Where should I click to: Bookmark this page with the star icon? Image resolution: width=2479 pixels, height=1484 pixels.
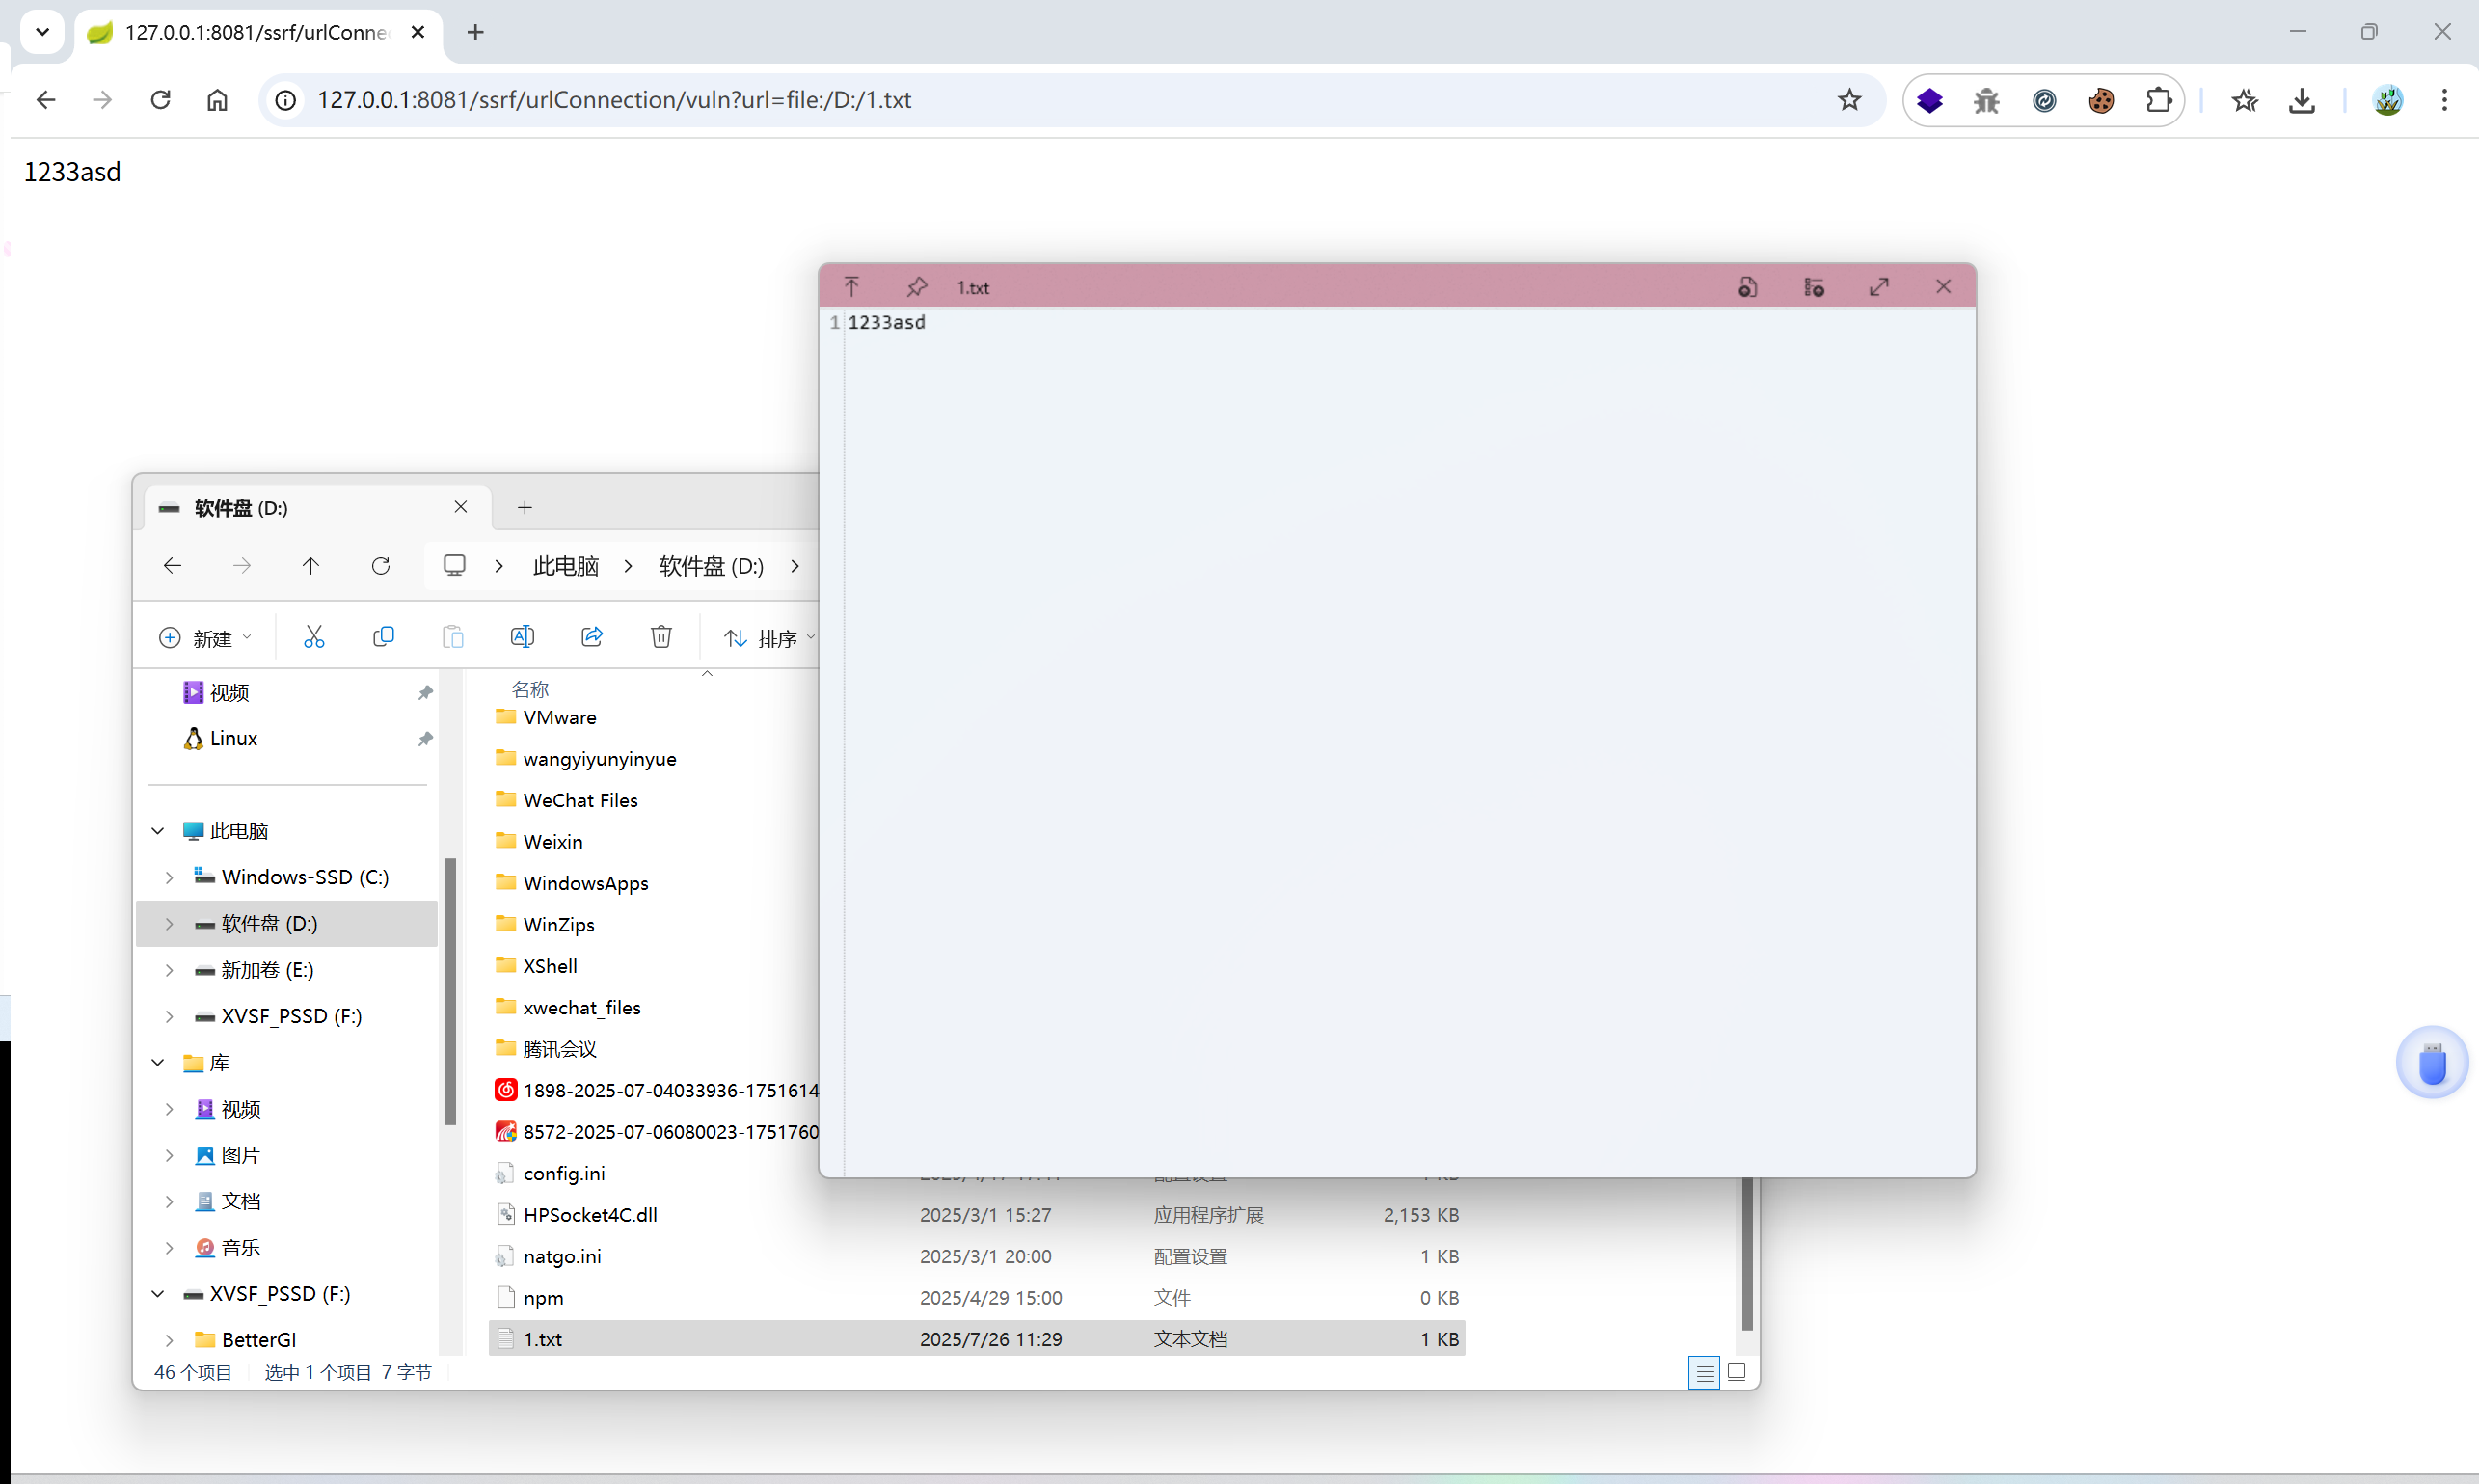point(1849,100)
